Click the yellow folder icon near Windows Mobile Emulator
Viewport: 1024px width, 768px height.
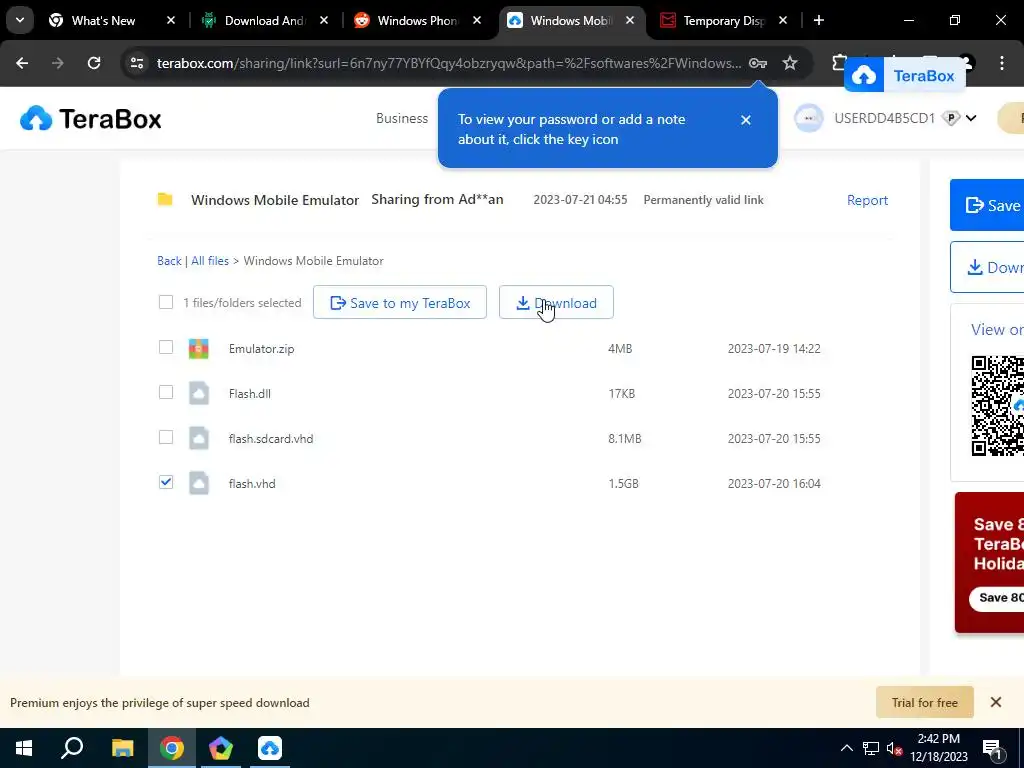point(165,200)
